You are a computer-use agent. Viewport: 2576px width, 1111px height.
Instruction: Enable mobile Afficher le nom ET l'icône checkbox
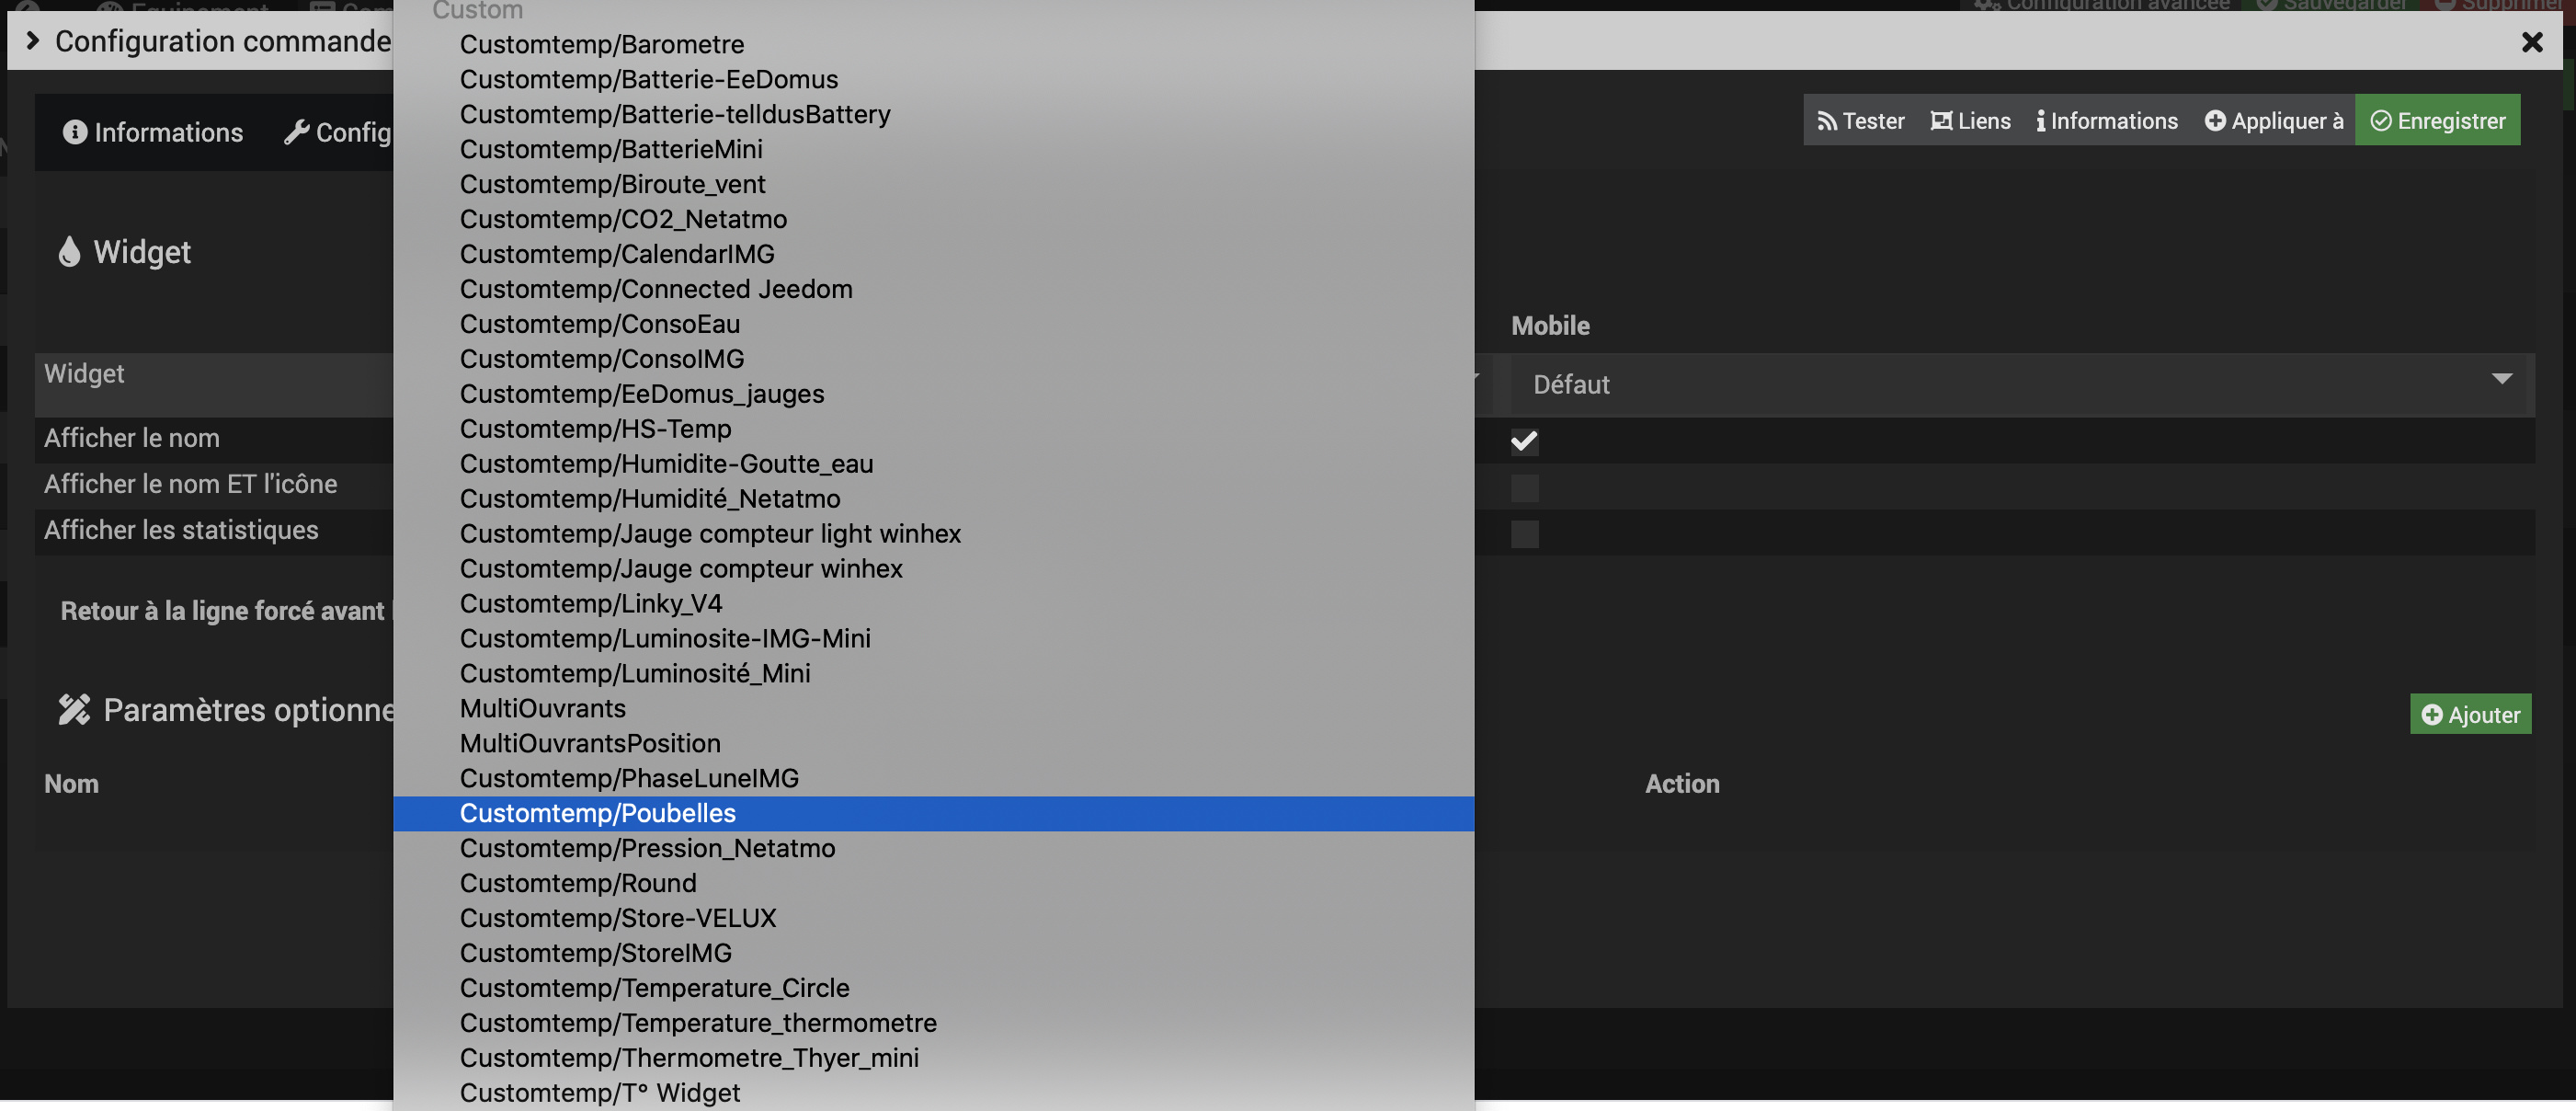point(1523,488)
